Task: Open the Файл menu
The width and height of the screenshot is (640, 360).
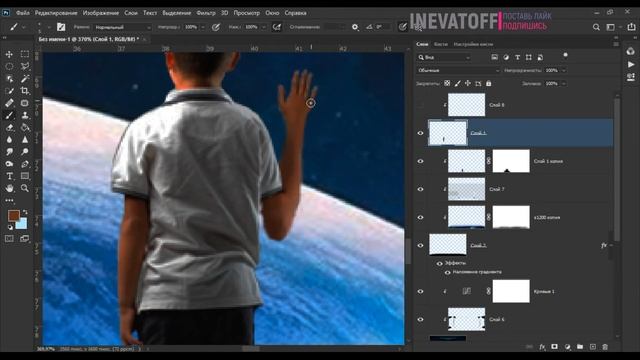Action: point(22,13)
